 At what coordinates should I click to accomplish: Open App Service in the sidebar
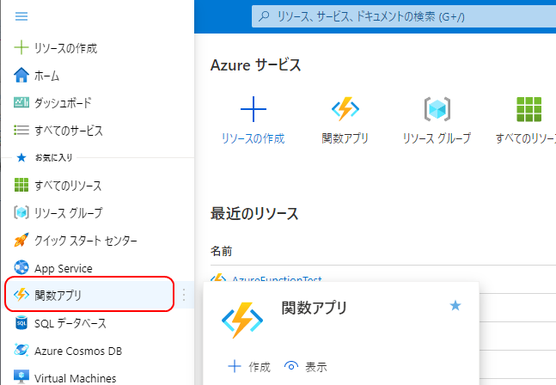point(53,268)
